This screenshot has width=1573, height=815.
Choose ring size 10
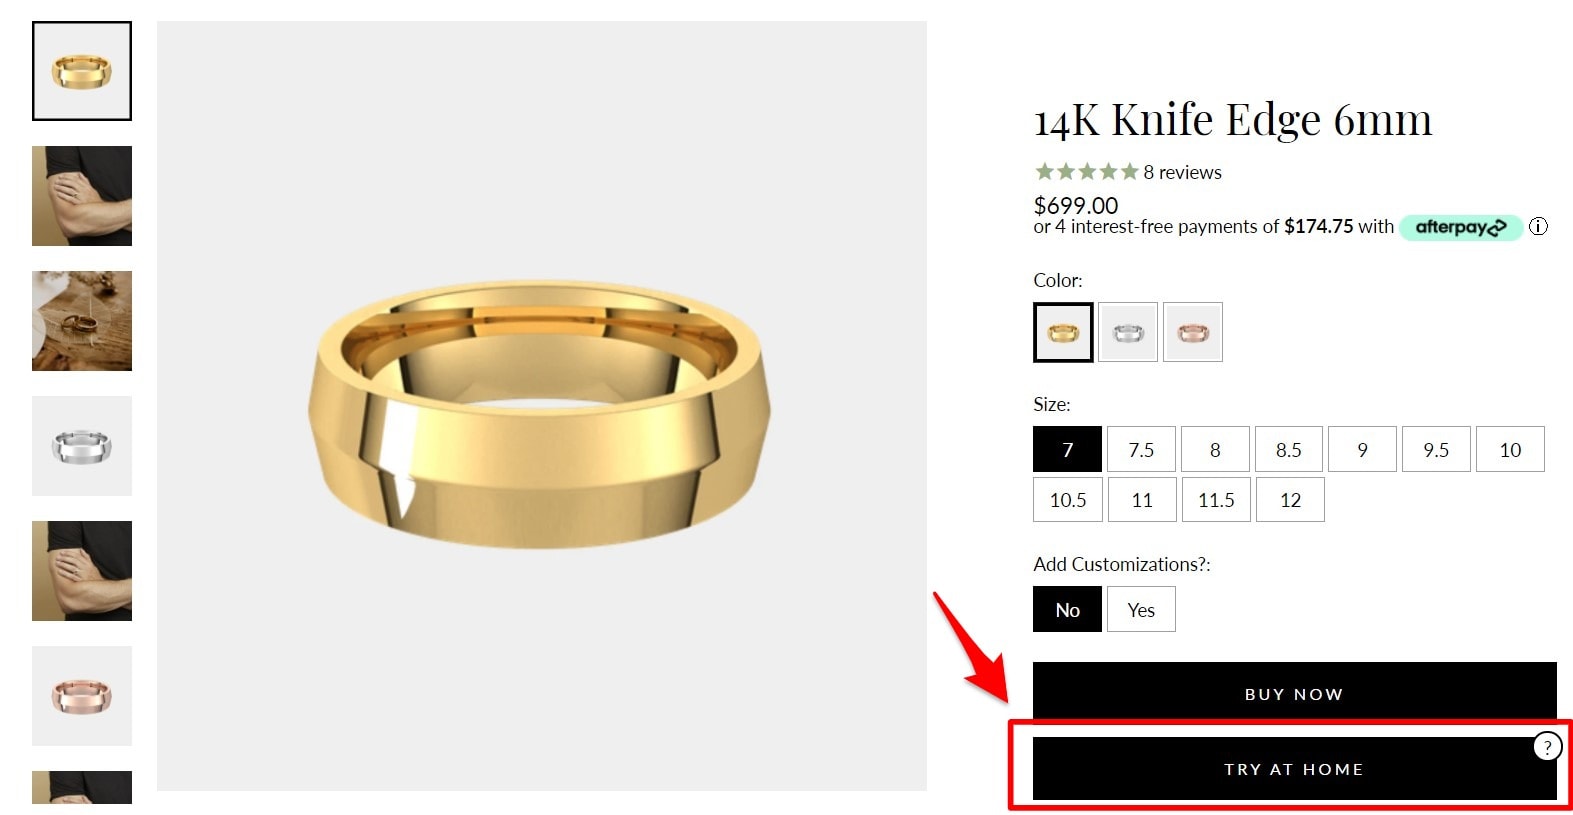[1510, 449]
